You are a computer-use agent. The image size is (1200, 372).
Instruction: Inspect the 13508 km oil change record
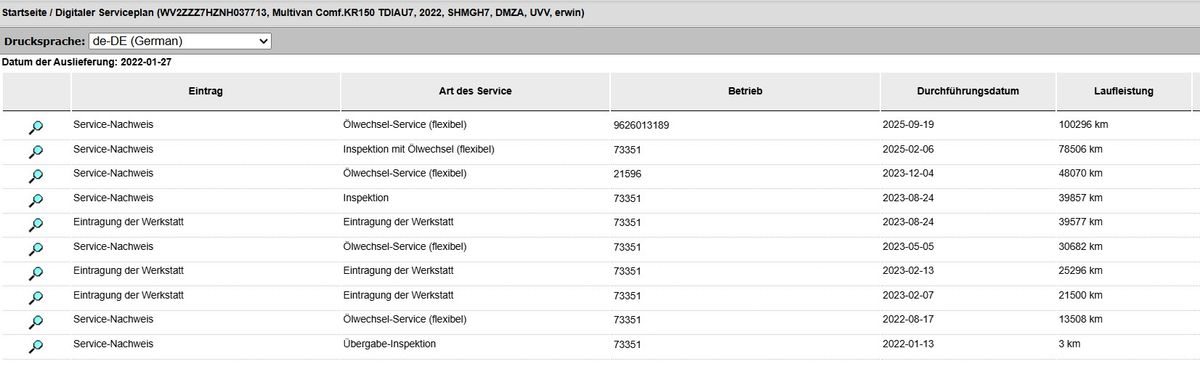coord(36,321)
